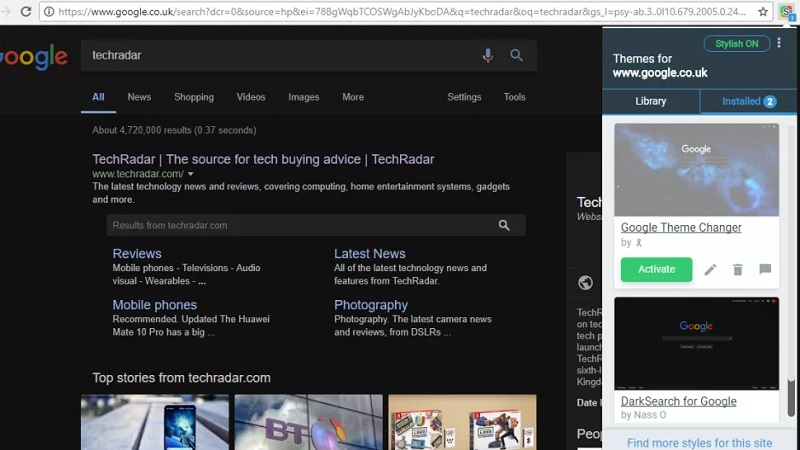
Task: Reload the page with the refresh icon
Action: (26, 11)
